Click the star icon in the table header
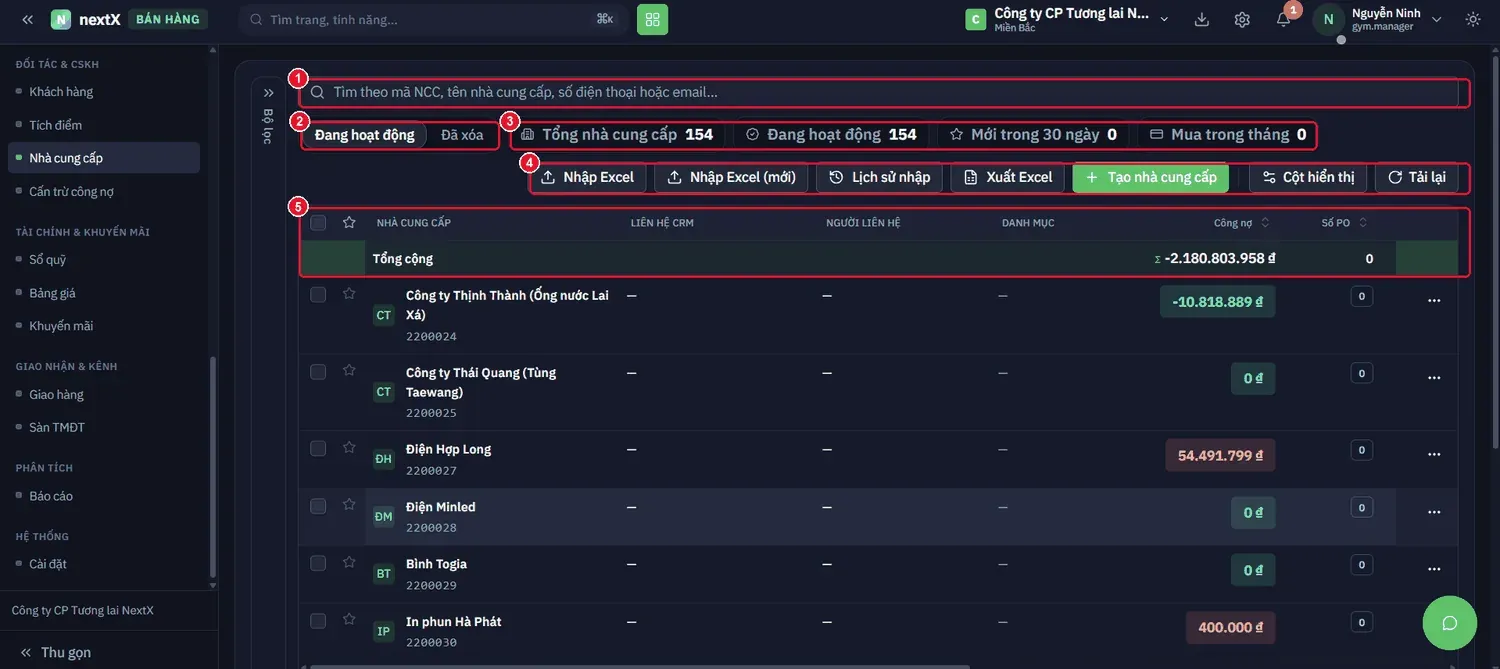The image size is (1500, 669). click(x=349, y=222)
